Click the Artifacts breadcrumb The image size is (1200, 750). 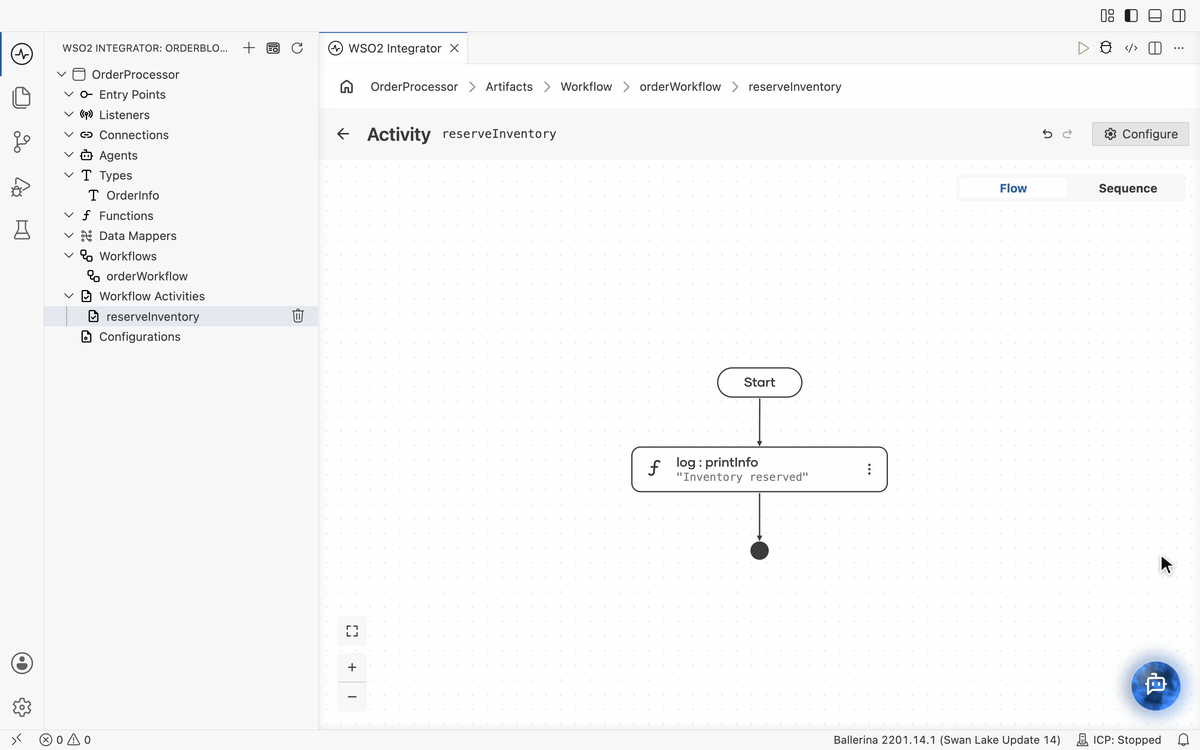coord(509,87)
